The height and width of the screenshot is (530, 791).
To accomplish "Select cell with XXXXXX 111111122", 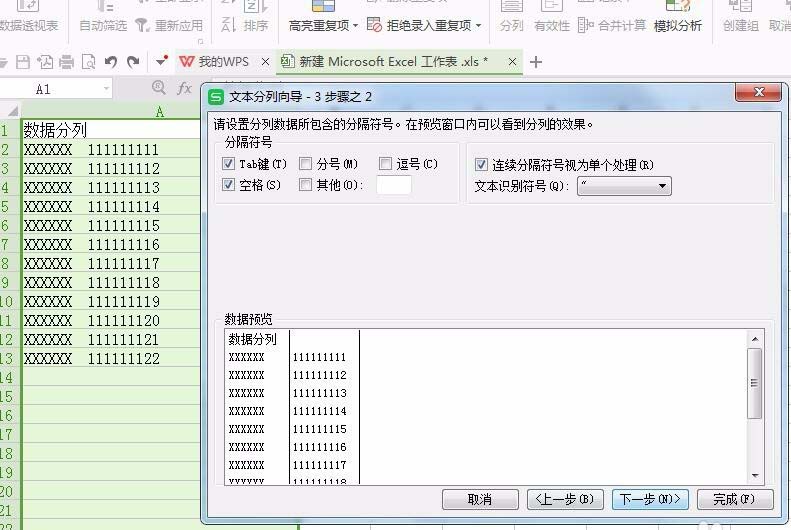I will (x=110, y=359).
